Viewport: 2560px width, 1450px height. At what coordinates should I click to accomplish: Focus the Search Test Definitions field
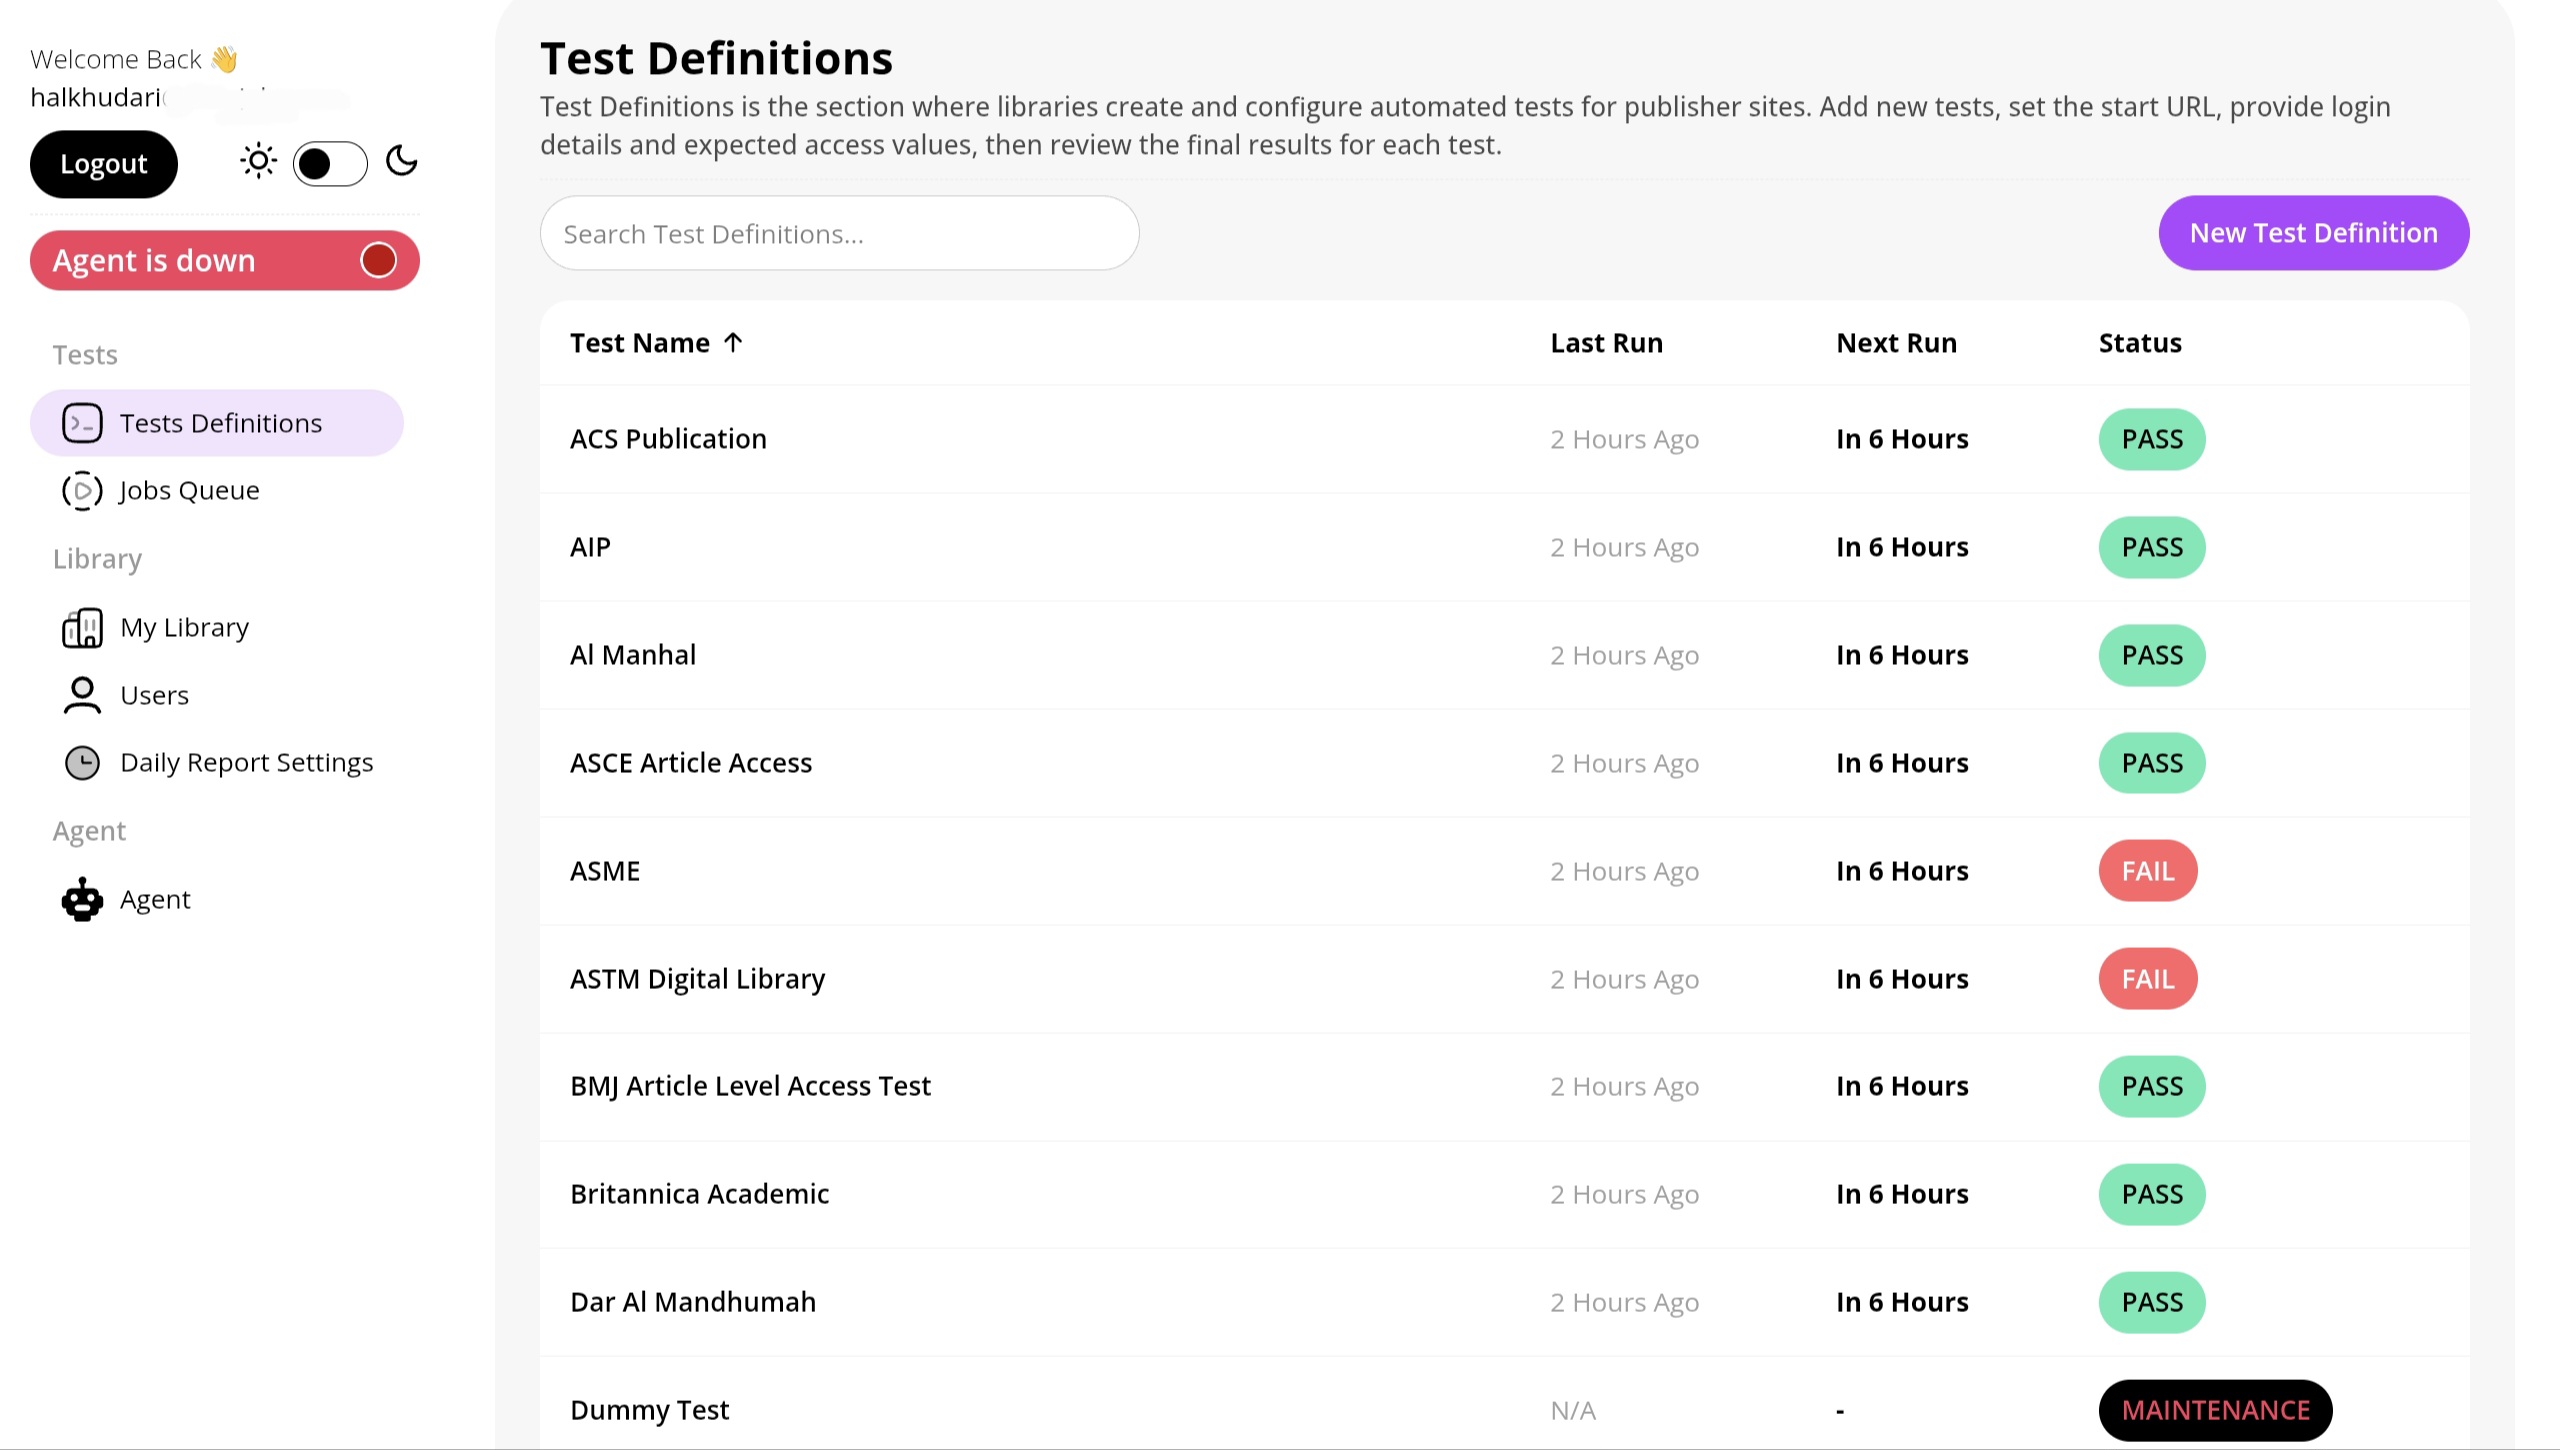coord(839,234)
